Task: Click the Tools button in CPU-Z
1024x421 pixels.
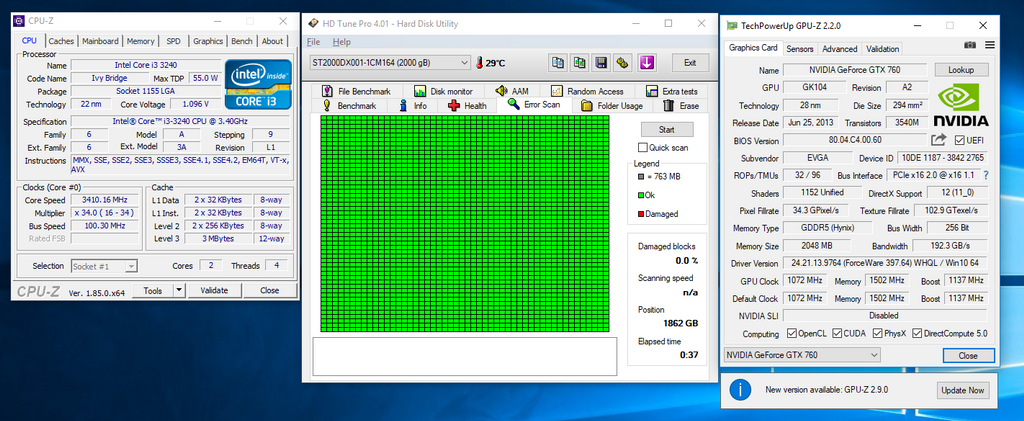Action: 153,290
